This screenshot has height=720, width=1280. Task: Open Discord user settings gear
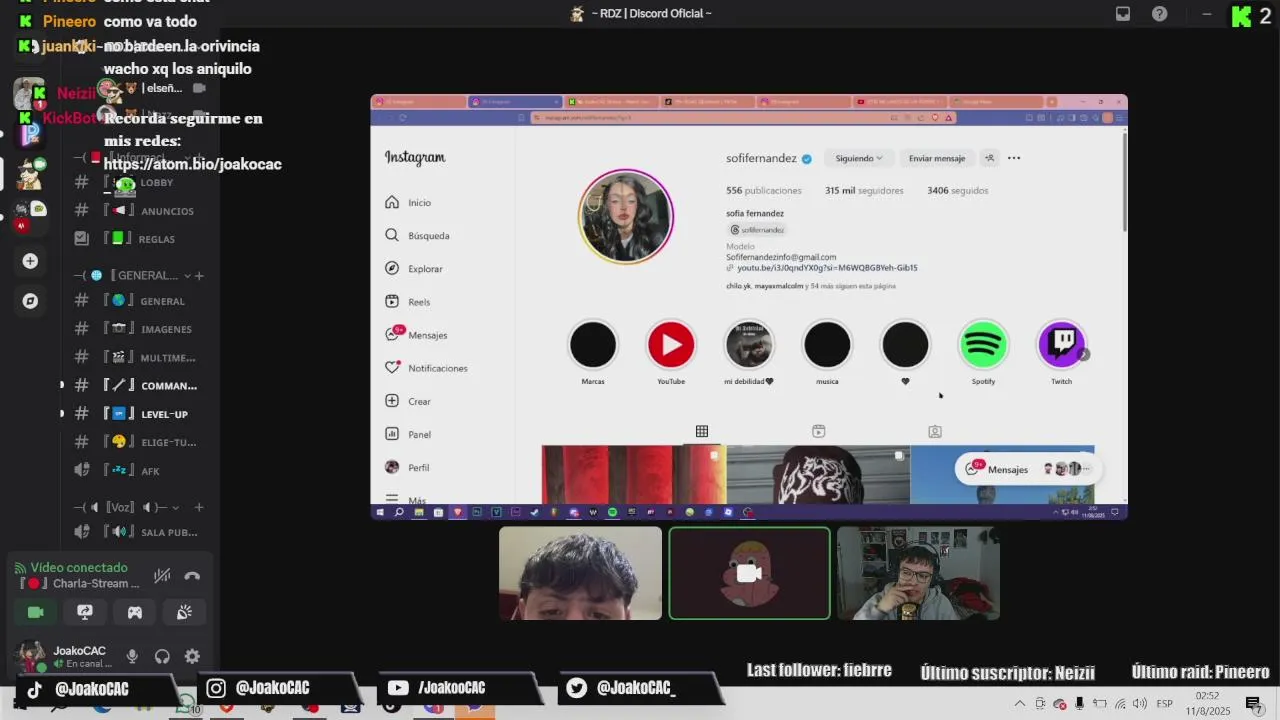[x=192, y=657]
